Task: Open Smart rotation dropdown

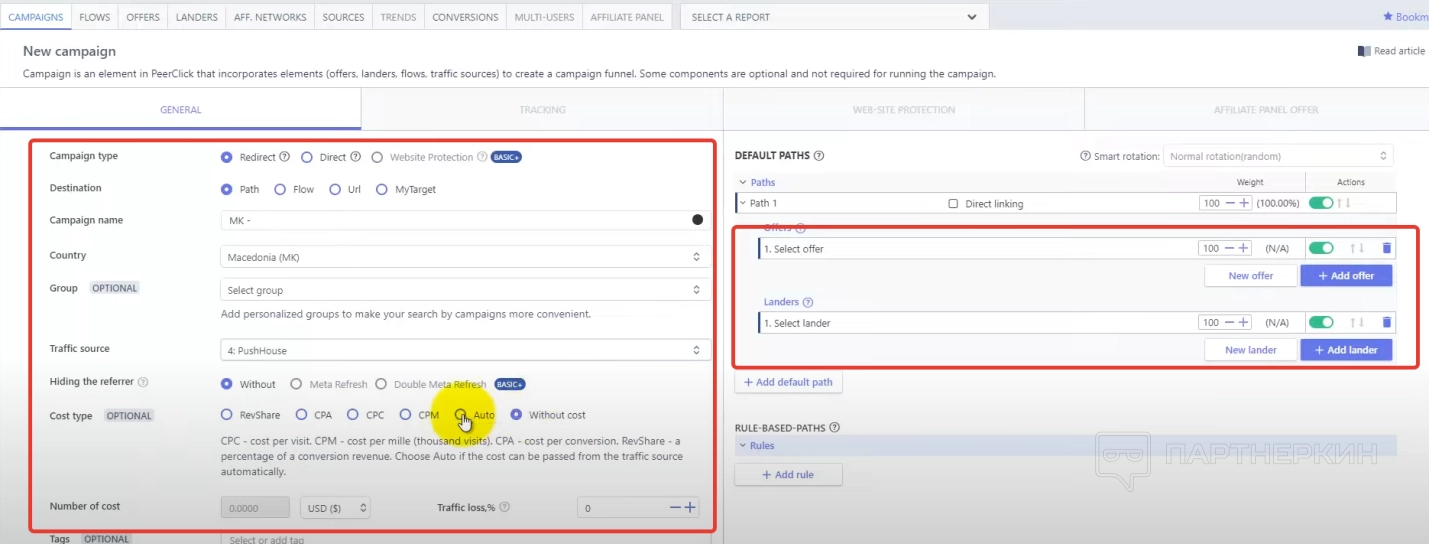Action: click(x=1278, y=156)
